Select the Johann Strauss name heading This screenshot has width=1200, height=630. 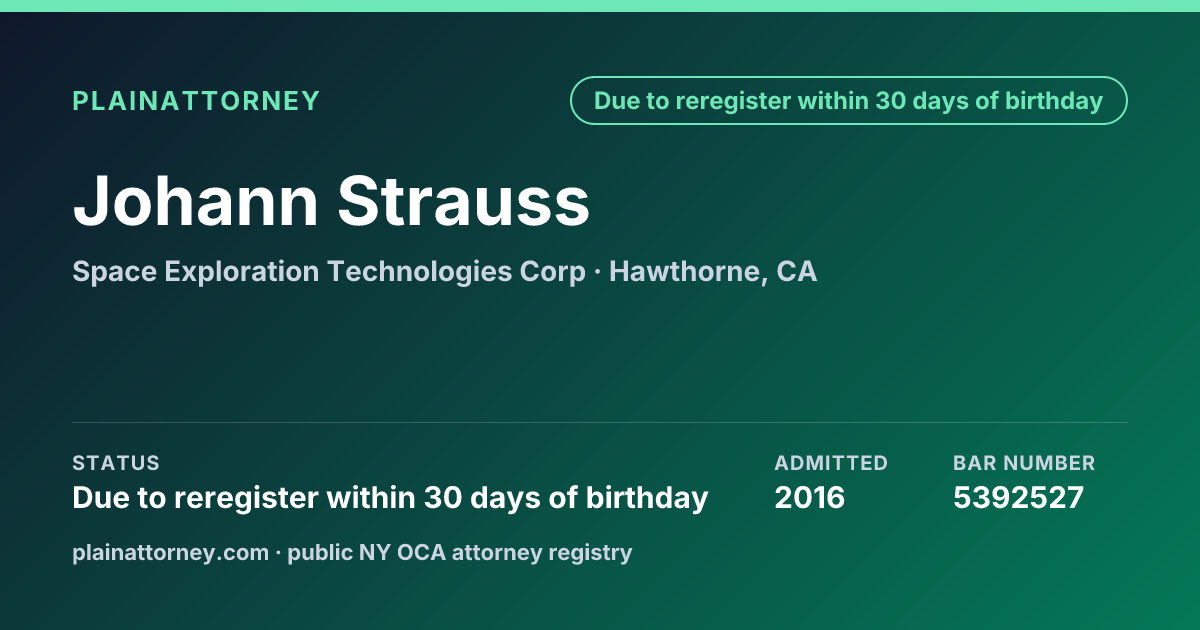pyautogui.click(x=331, y=200)
